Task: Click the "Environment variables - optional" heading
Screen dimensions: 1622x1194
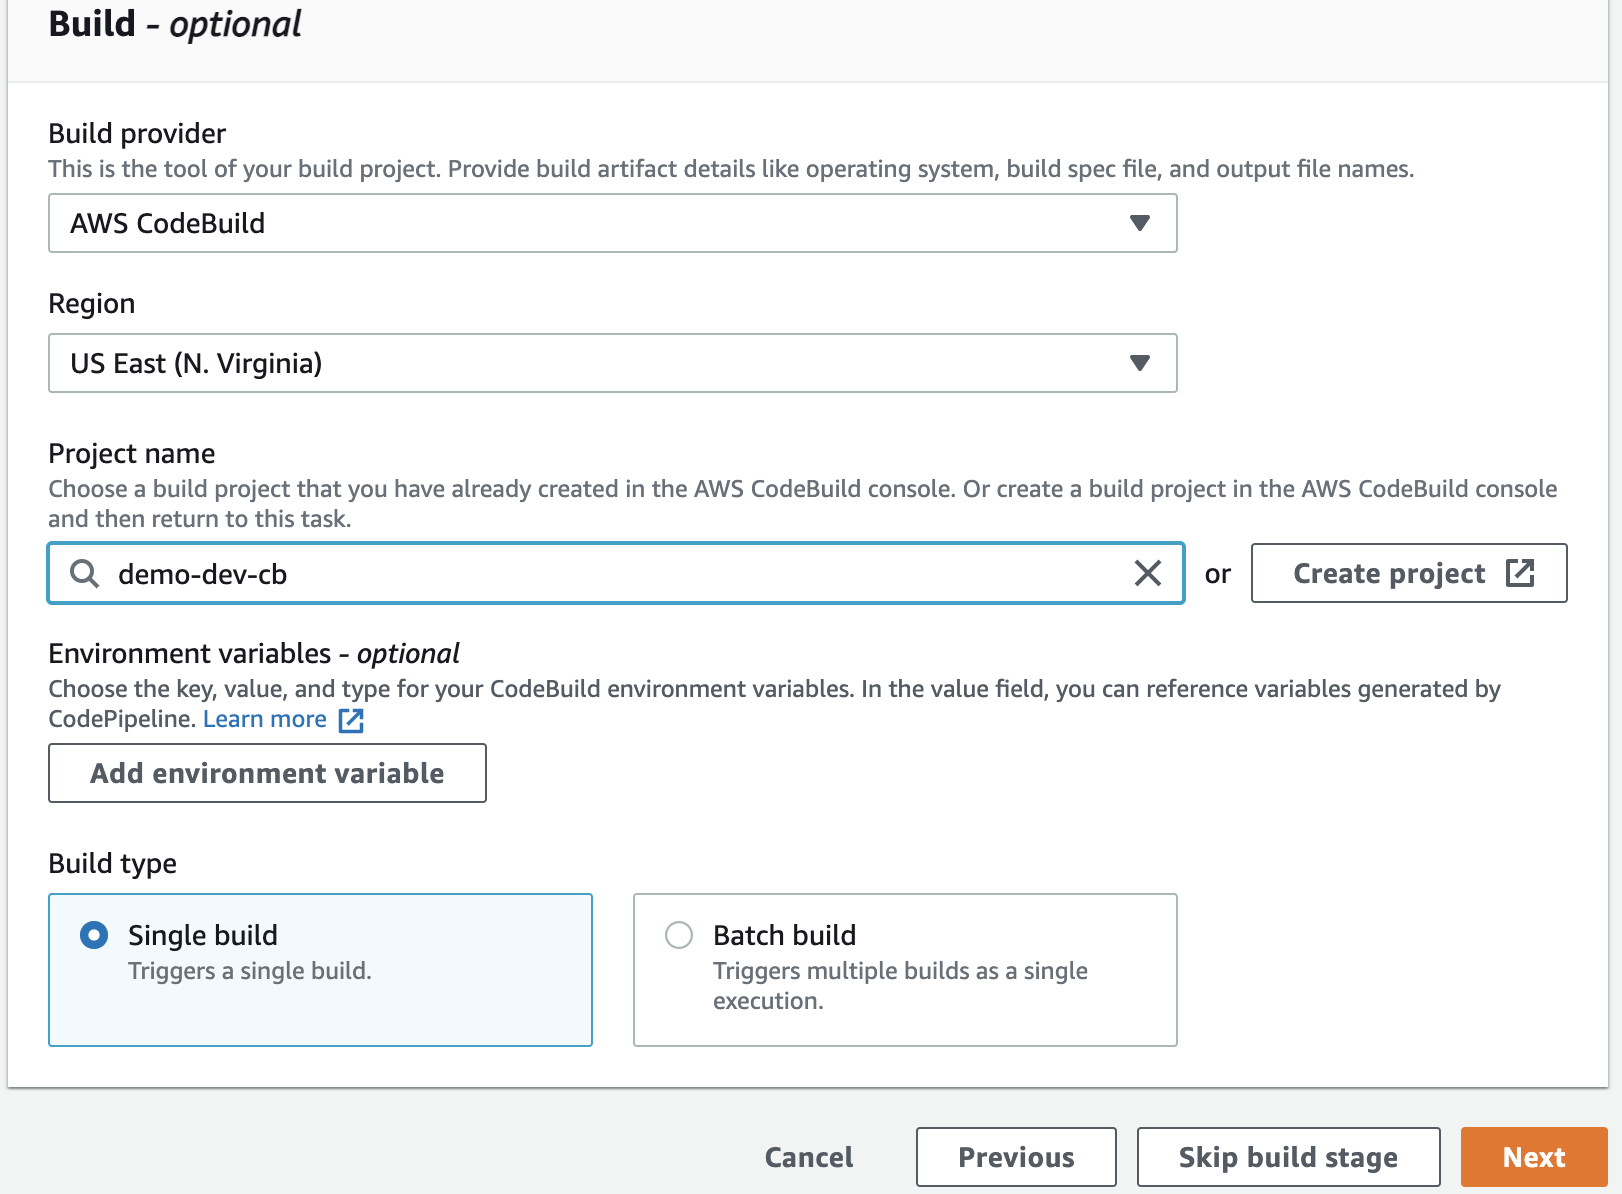Action: point(254,653)
